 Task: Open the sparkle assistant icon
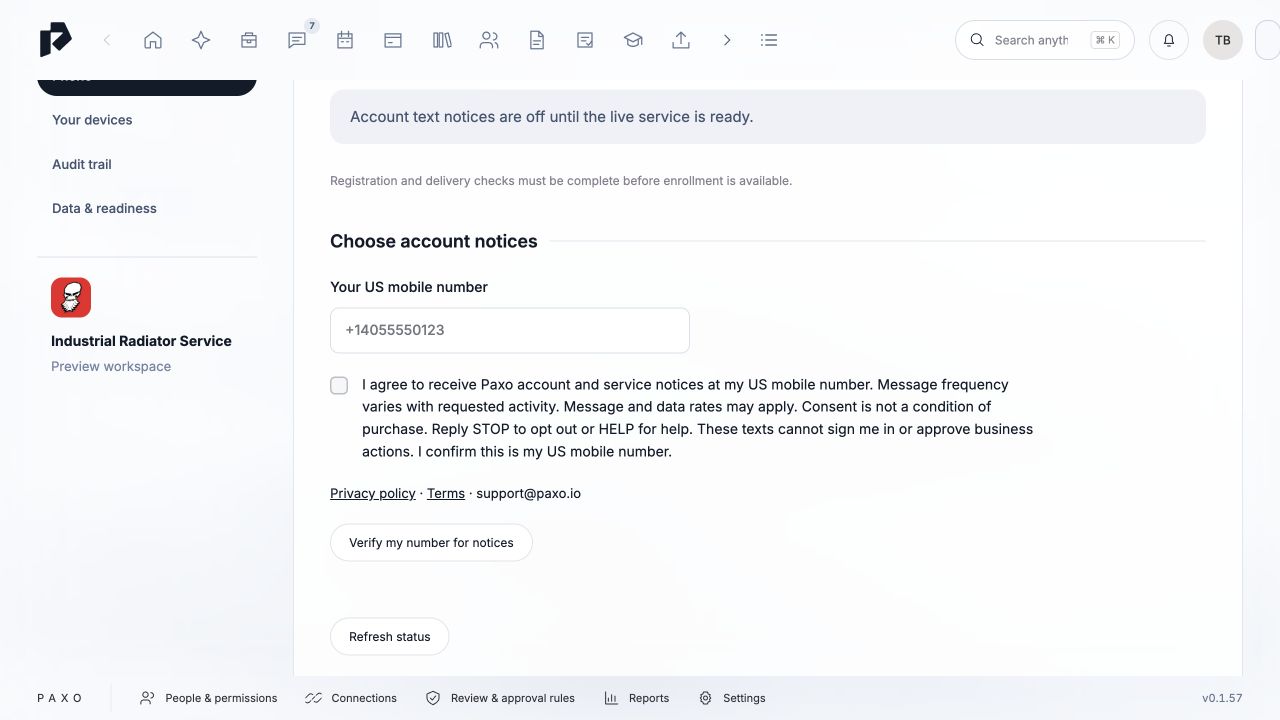(x=201, y=40)
